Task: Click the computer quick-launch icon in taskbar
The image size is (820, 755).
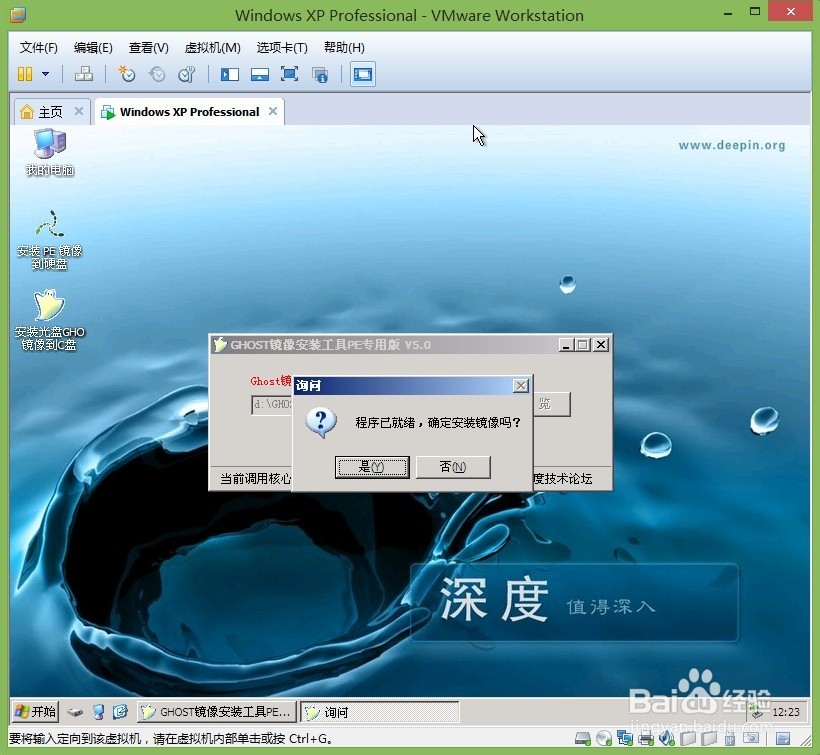Action: 98,712
